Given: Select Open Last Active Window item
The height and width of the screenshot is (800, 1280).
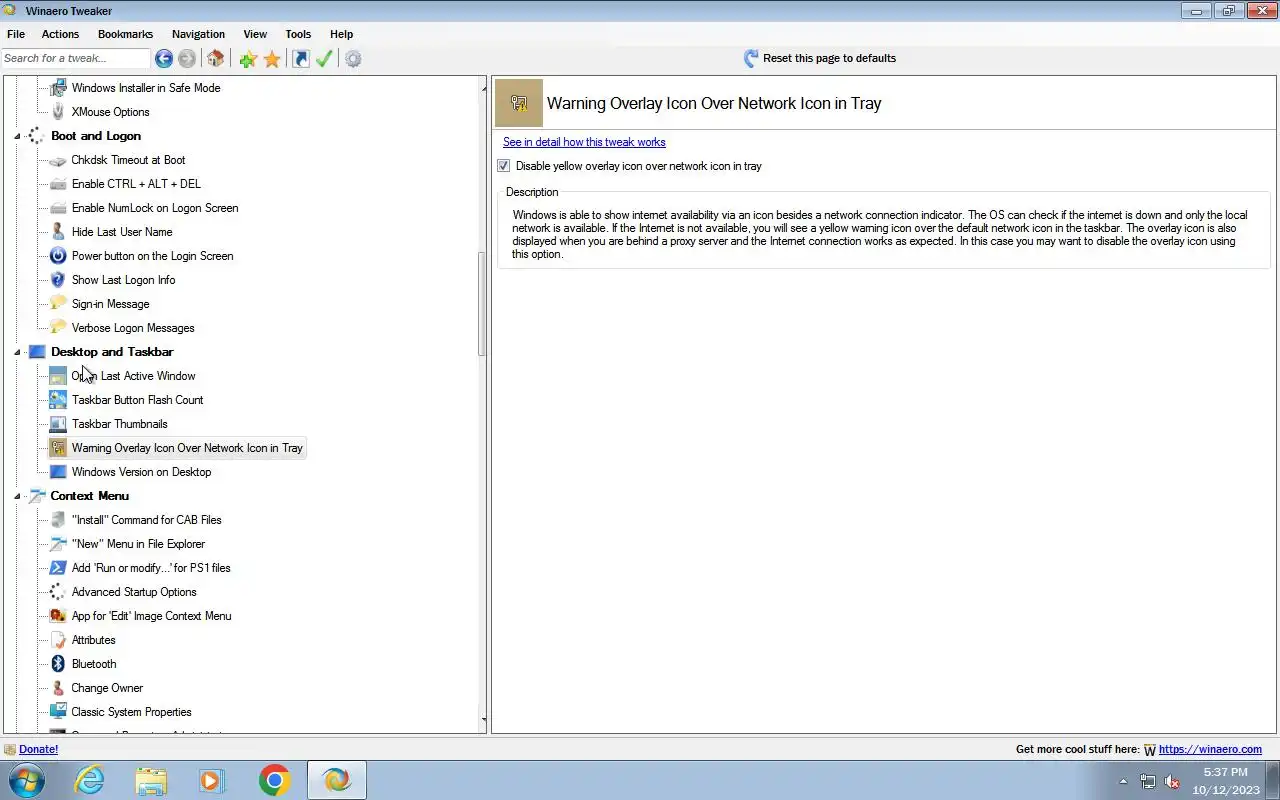Looking at the screenshot, I should [x=133, y=376].
